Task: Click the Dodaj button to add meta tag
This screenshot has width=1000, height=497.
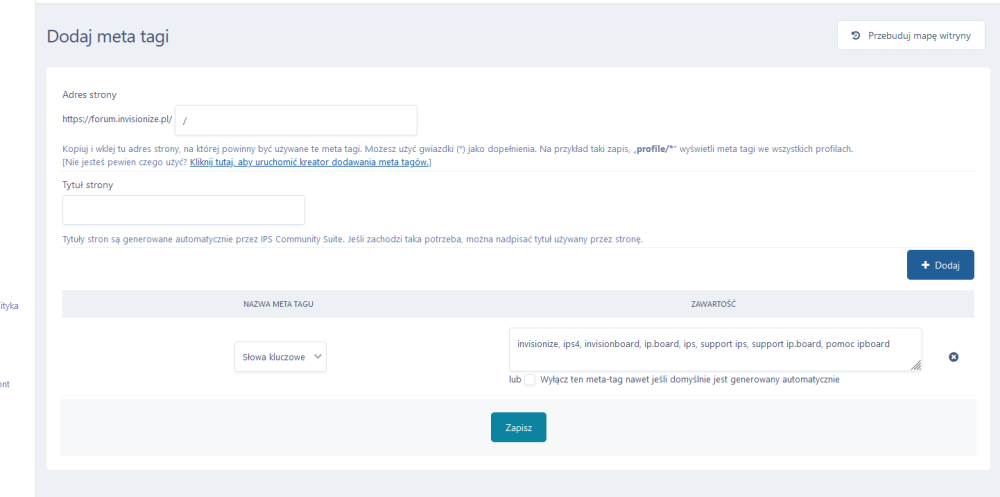Action: pos(940,265)
